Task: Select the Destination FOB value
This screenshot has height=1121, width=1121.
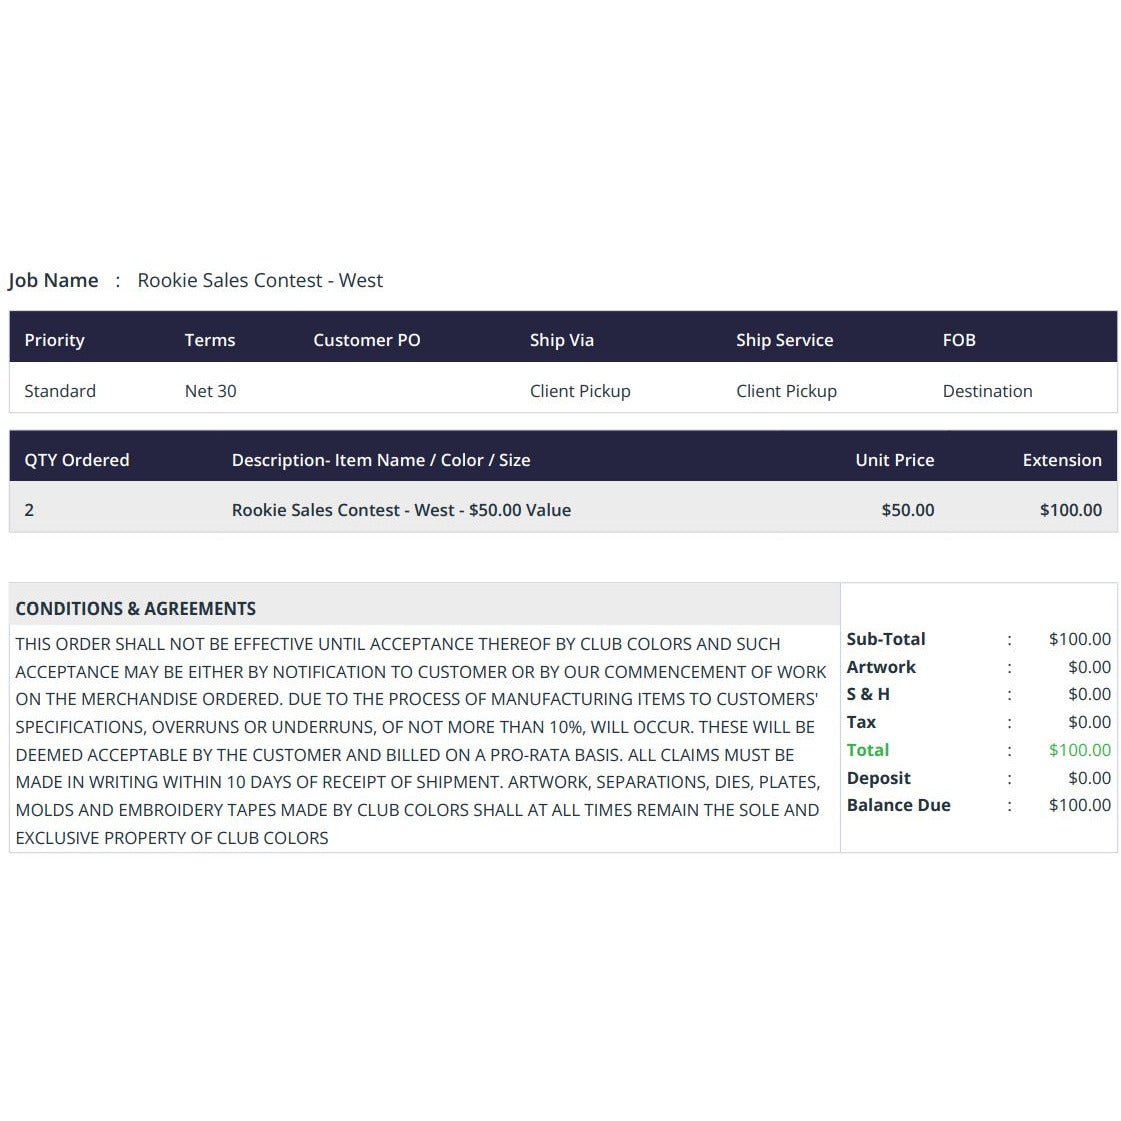Action: tap(987, 391)
